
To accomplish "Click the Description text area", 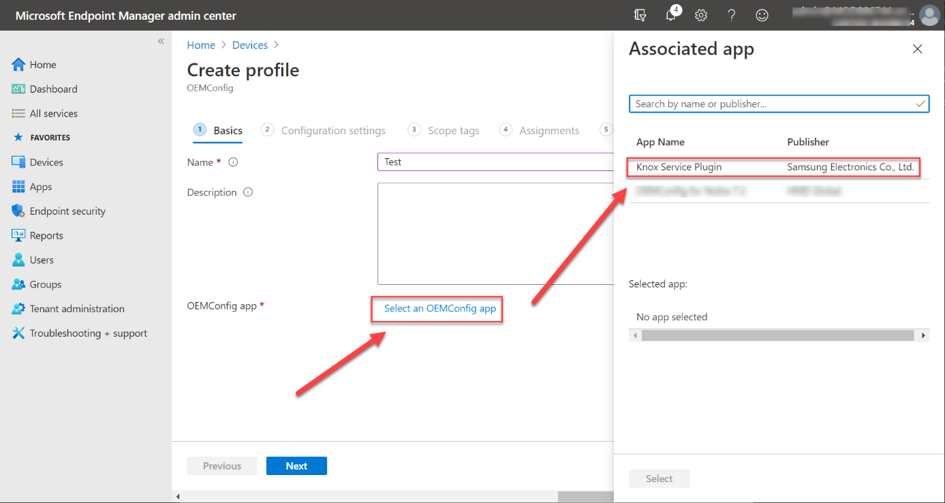I will pyautogui.click(x=495, y=234).
